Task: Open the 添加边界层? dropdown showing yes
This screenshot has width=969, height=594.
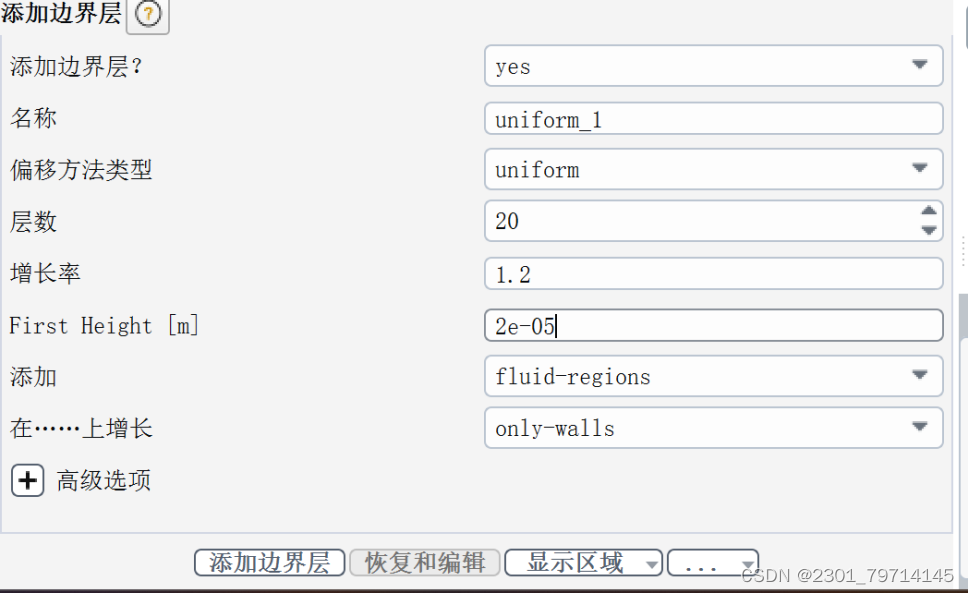Action: [x=919, y=65]
